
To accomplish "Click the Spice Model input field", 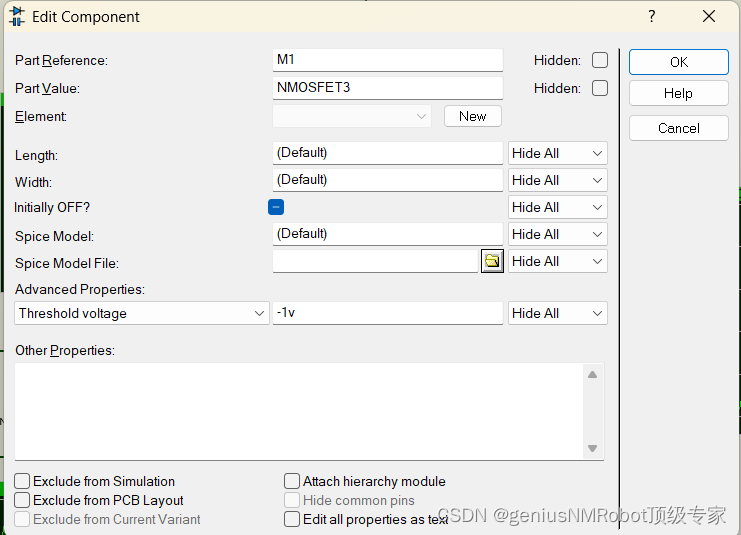I will tap(388, 234).
